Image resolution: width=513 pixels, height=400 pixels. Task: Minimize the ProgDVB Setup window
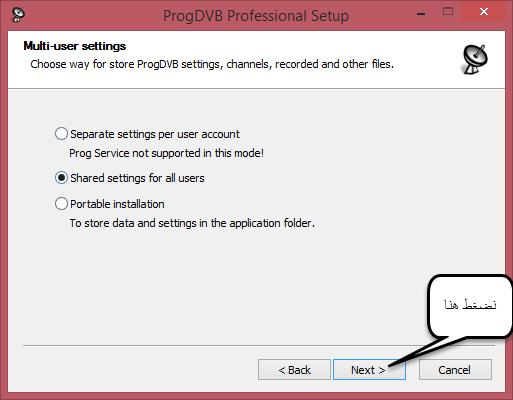pyautogui.click(x=421, y=14)
